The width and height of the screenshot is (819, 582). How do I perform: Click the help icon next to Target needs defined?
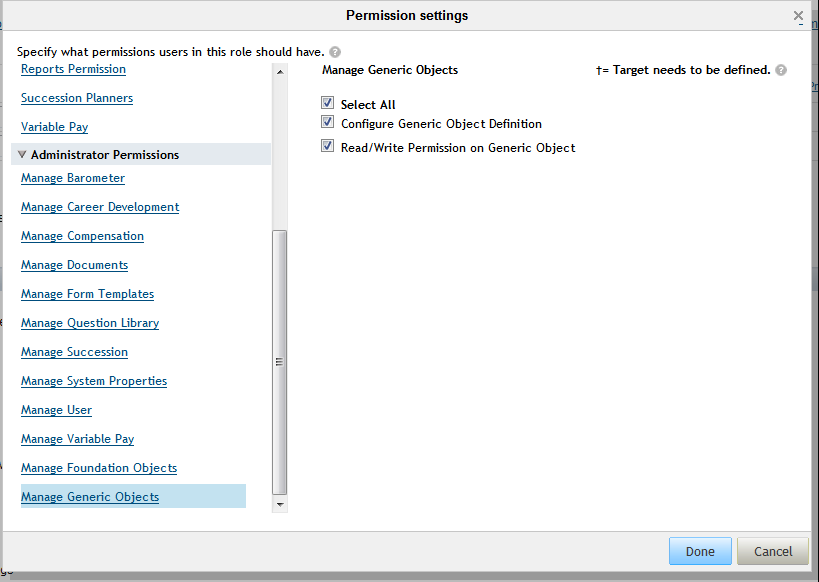(781, 70)
